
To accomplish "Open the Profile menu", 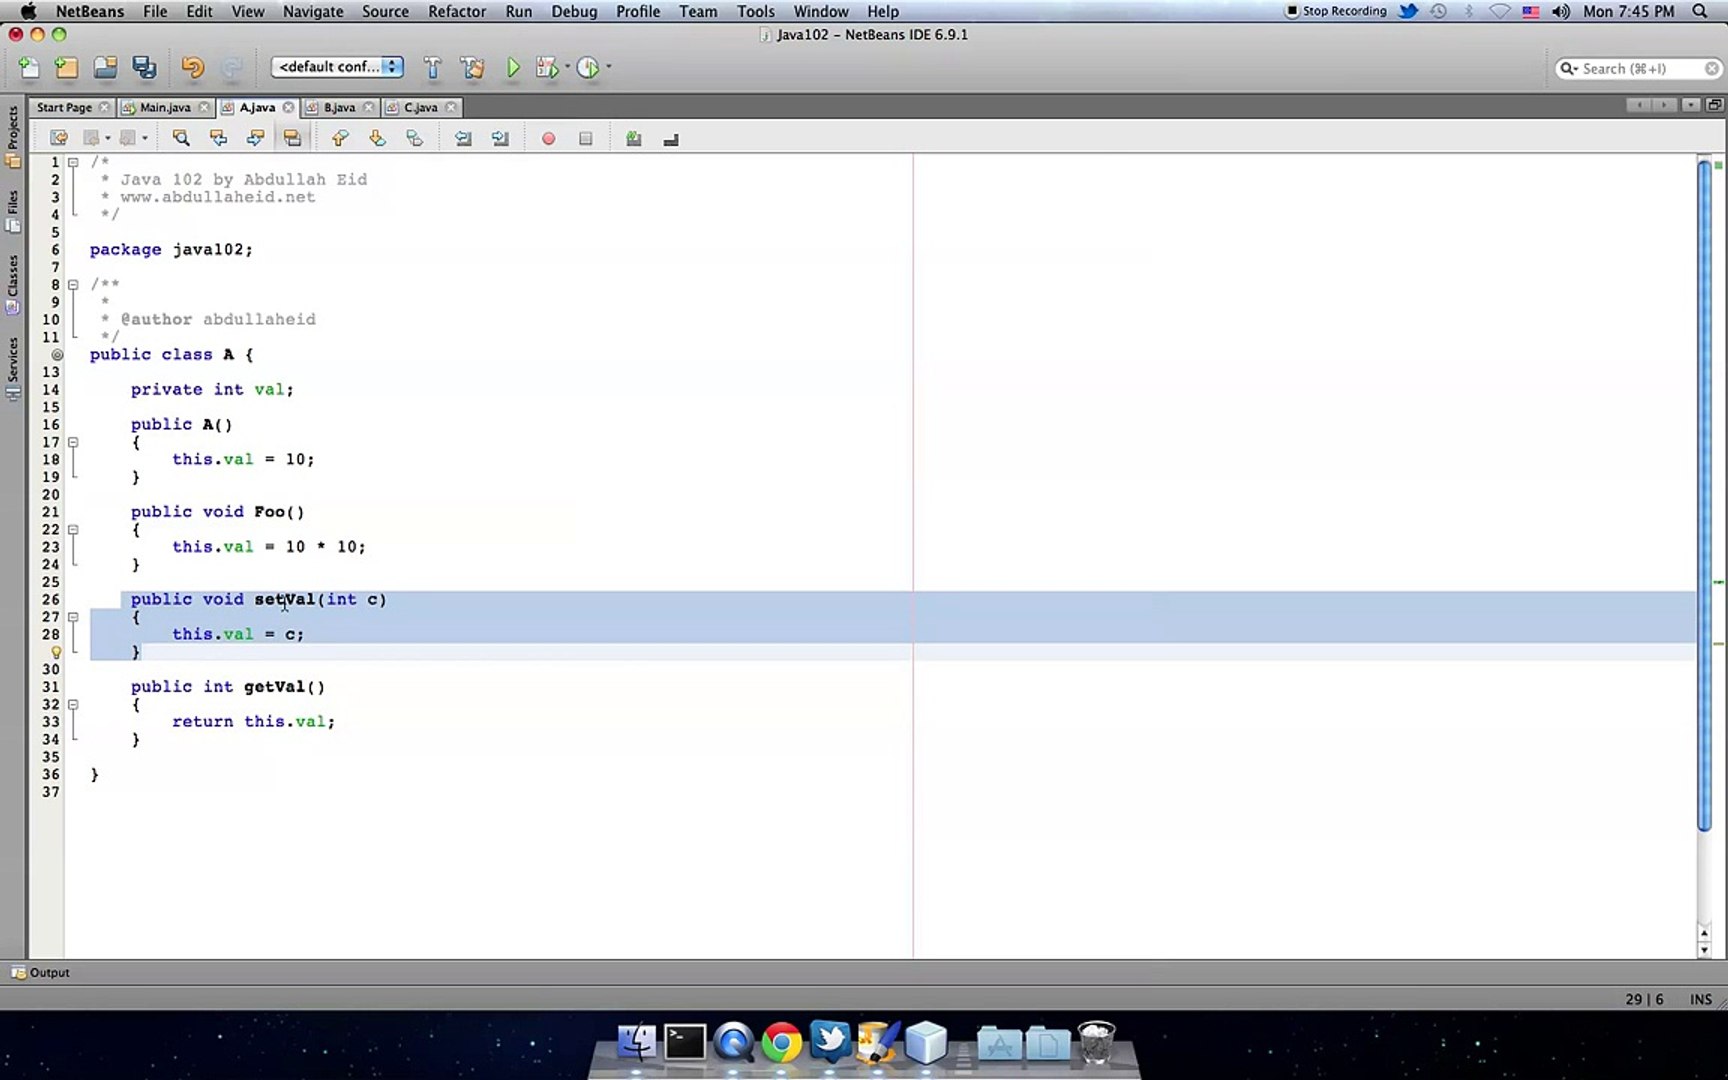I will (x=638, y=12).
